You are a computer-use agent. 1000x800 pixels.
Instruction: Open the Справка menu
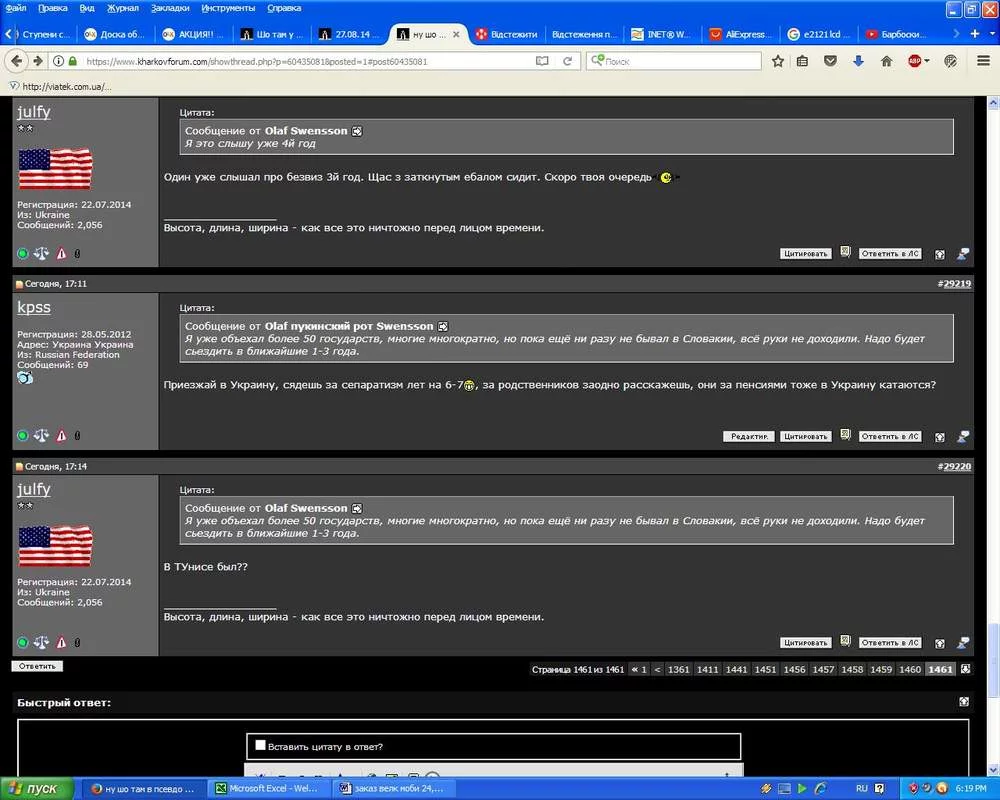click(x=284, y=8)
